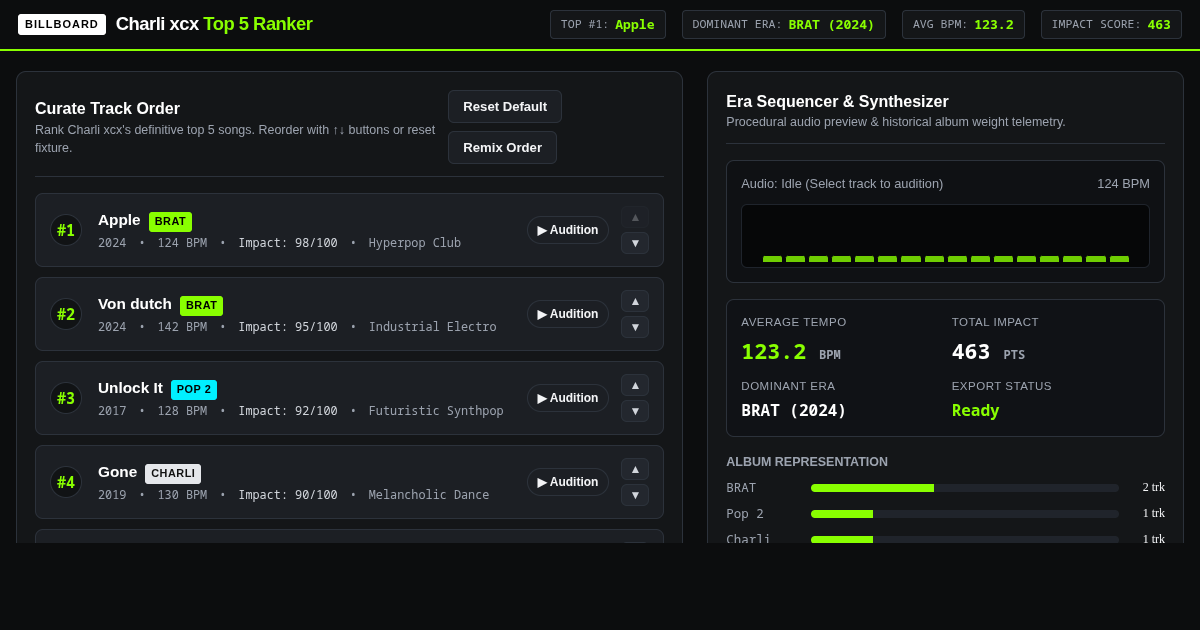The height and width of the screenshot is (630, 1200).
Task: Move Von dutch track down
Action: [635, 327]
